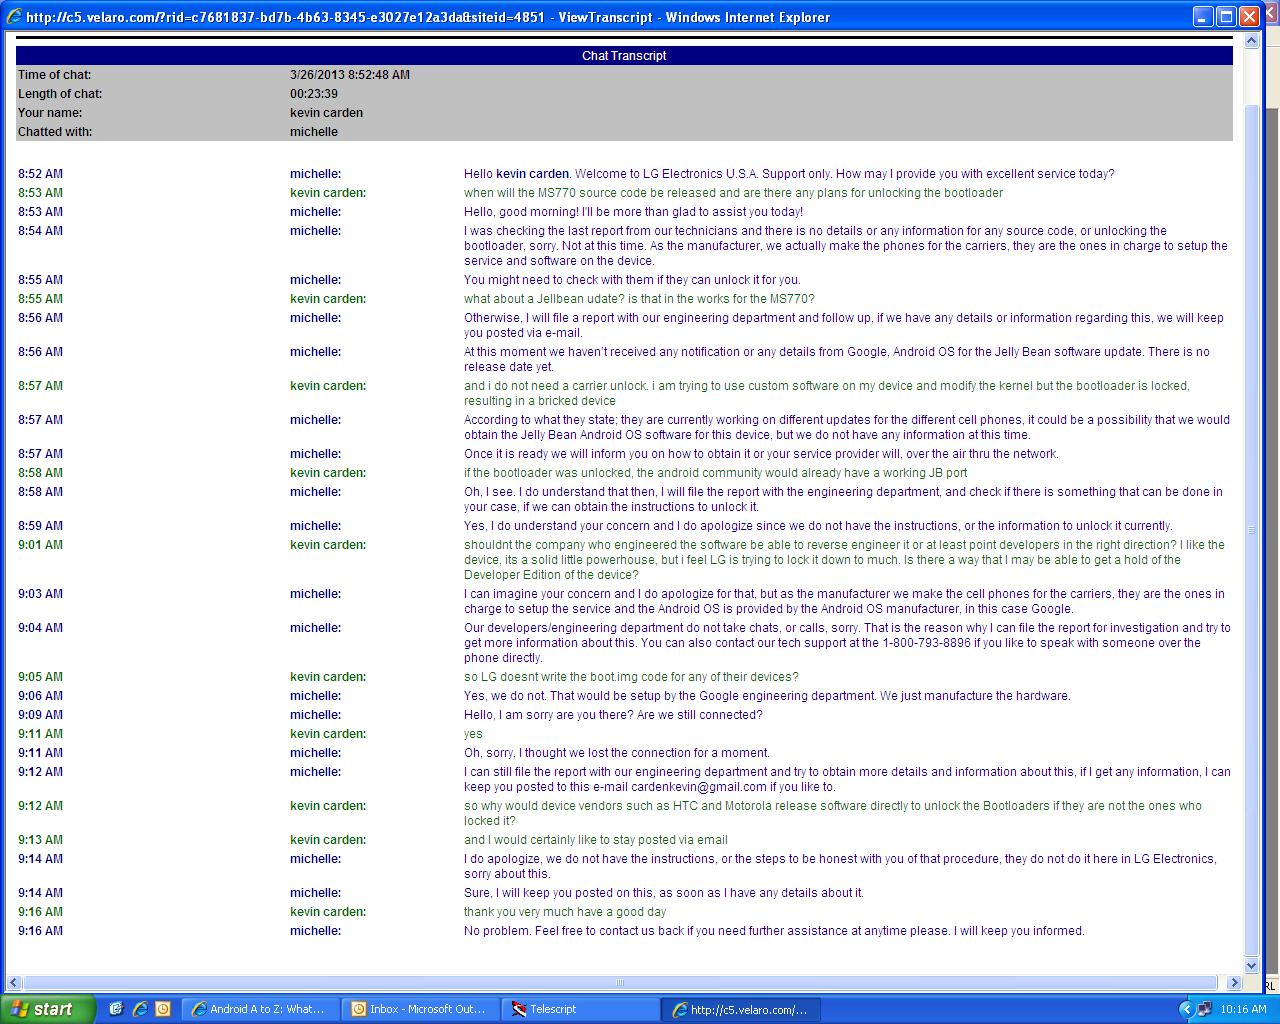Switch to Telescript taskbar window
This screenshot has height=1024, width=1280.
580,1009
